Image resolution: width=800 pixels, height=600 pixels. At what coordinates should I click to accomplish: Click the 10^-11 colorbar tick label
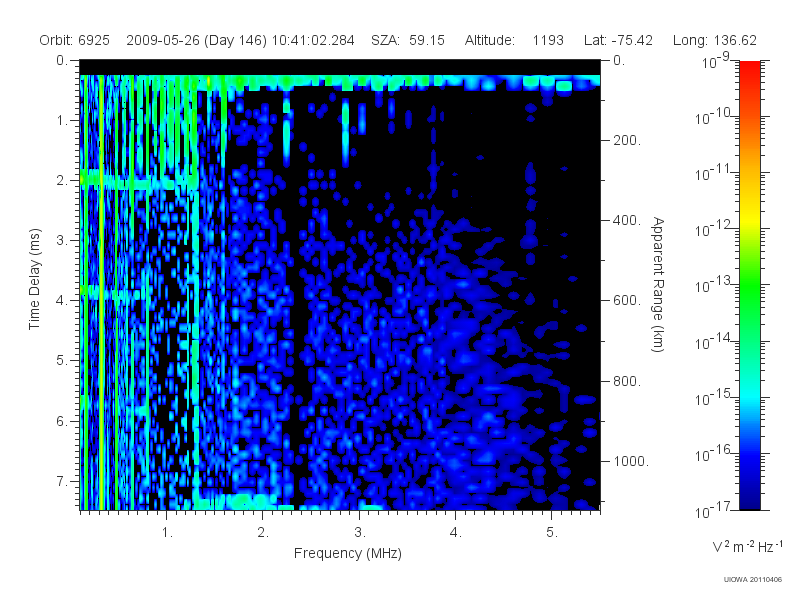point(715,172)
